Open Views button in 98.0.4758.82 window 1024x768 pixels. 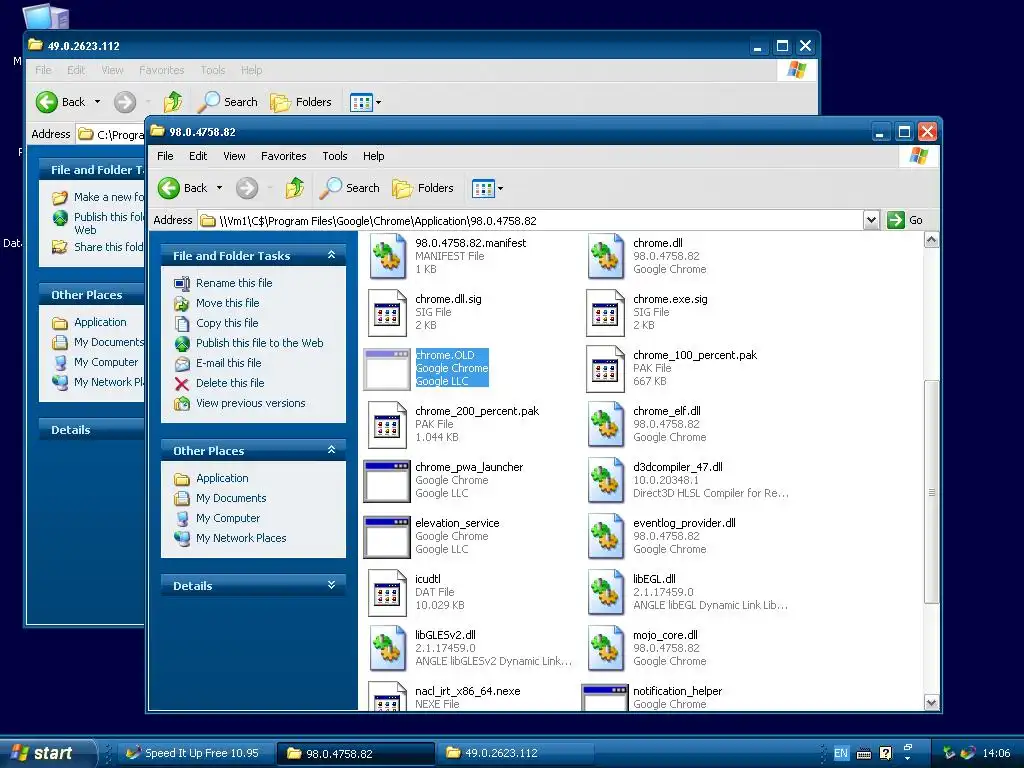coord(483,189)
